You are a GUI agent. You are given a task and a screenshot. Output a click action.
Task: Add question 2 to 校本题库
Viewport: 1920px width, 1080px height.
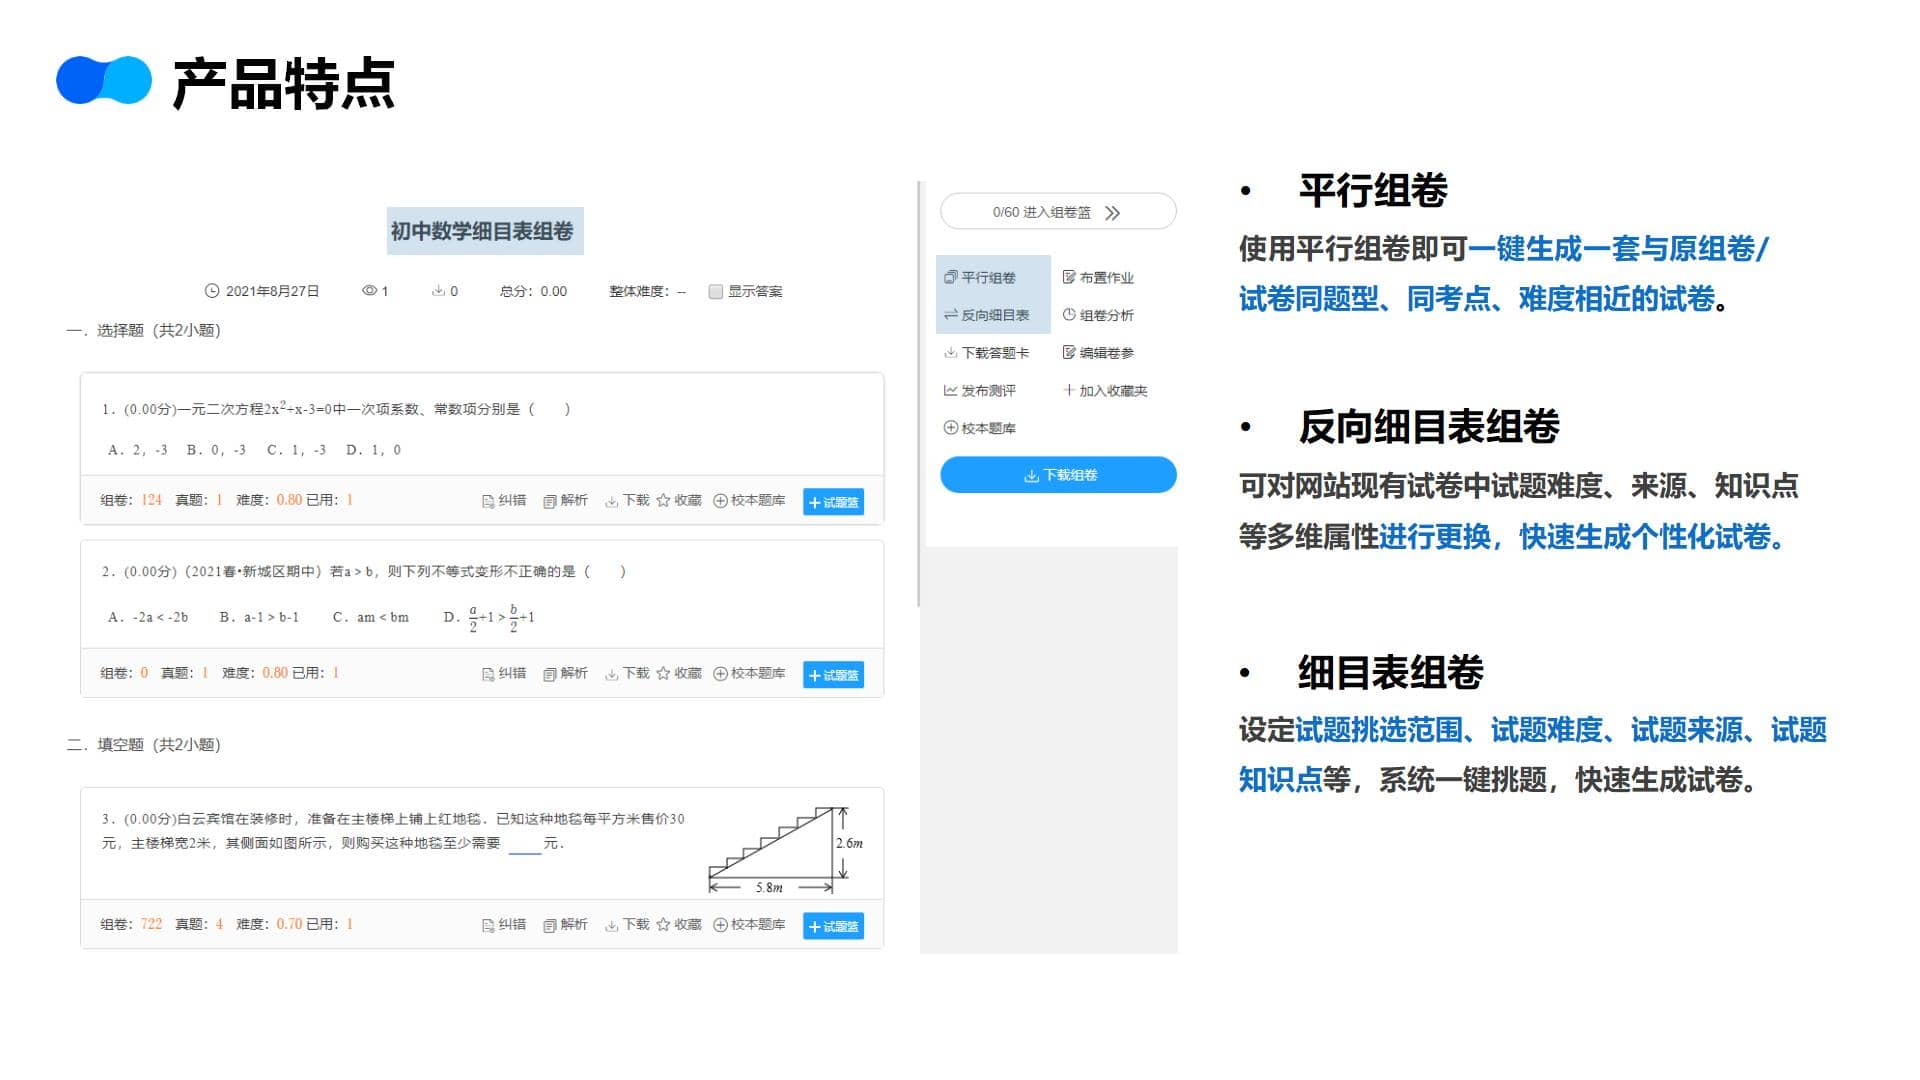click(749, 674)
